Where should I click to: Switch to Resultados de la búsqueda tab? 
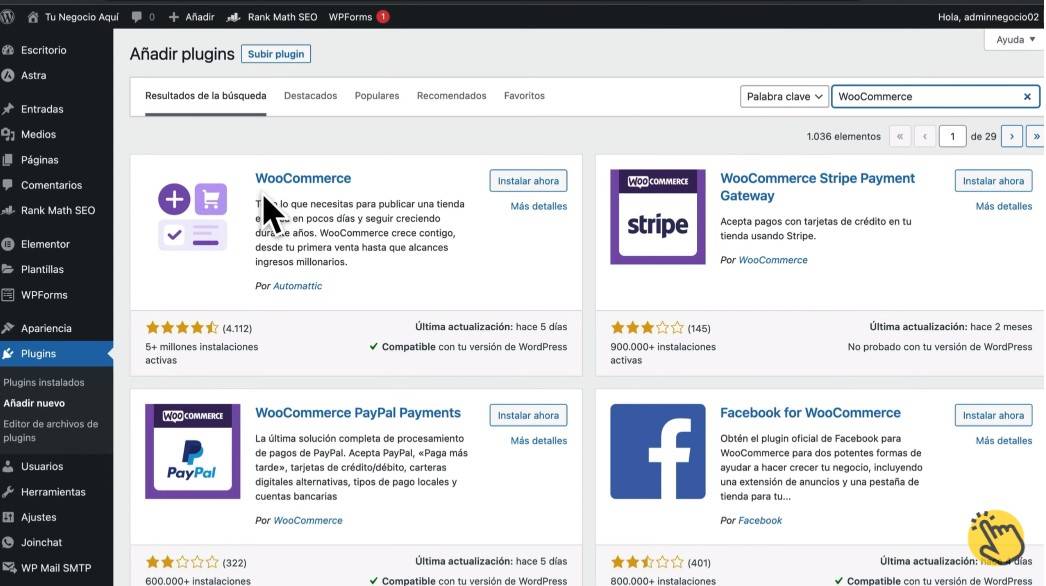pos(205,95)
